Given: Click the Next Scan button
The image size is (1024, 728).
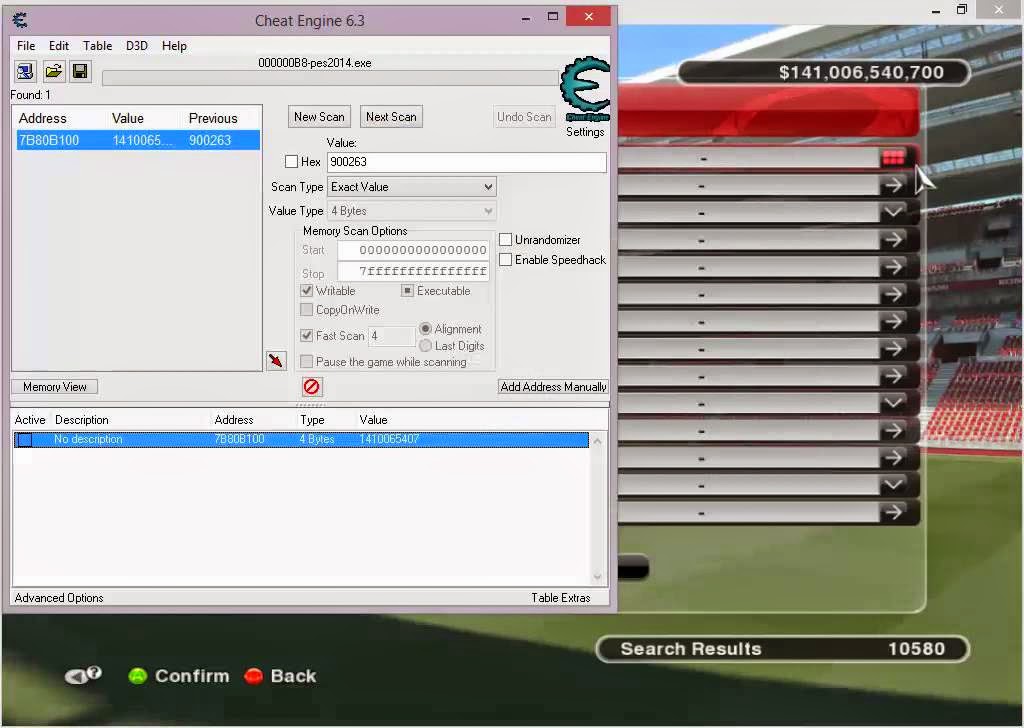Looking at the screenshot, I should [391, 117].
